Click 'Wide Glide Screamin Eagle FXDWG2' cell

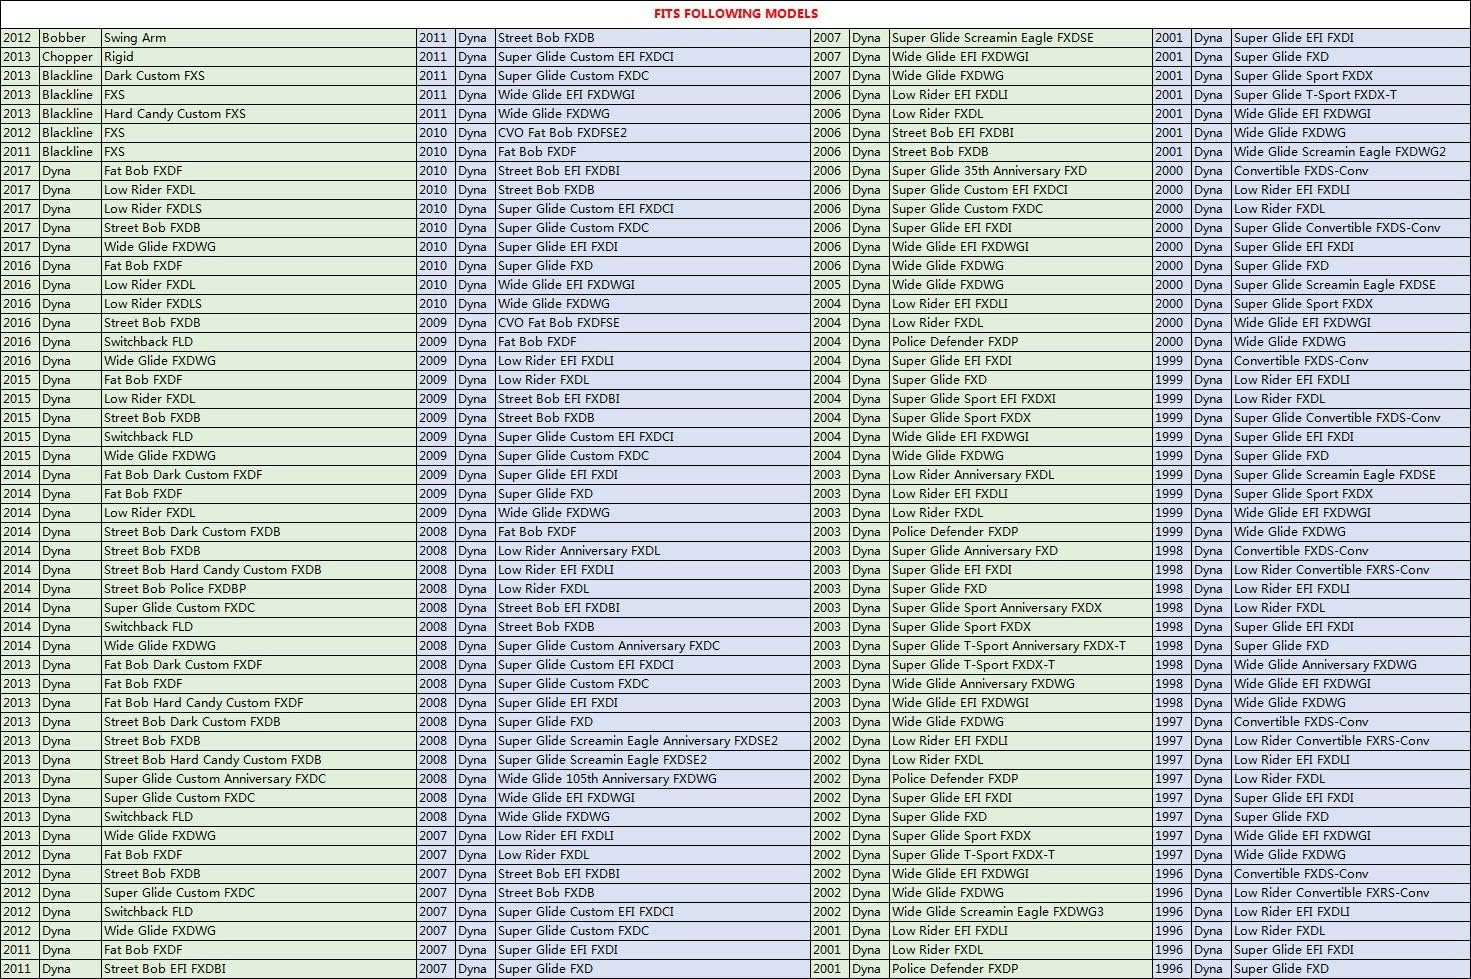(x=1339, y=152)
